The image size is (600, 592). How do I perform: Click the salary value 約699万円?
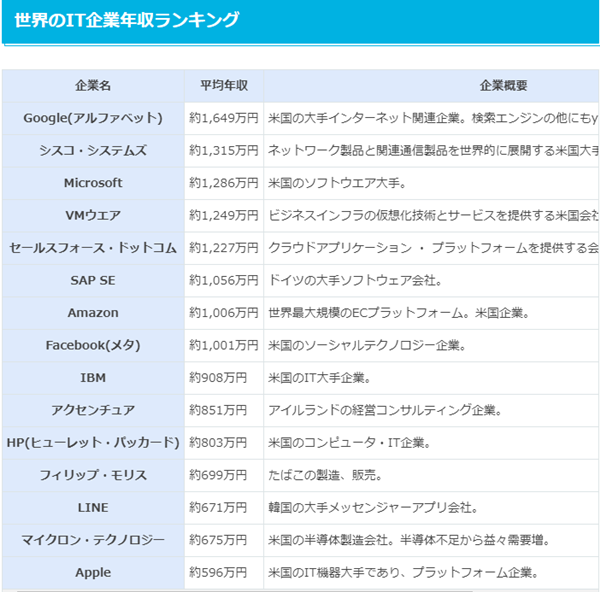click(x=218, y=475)
